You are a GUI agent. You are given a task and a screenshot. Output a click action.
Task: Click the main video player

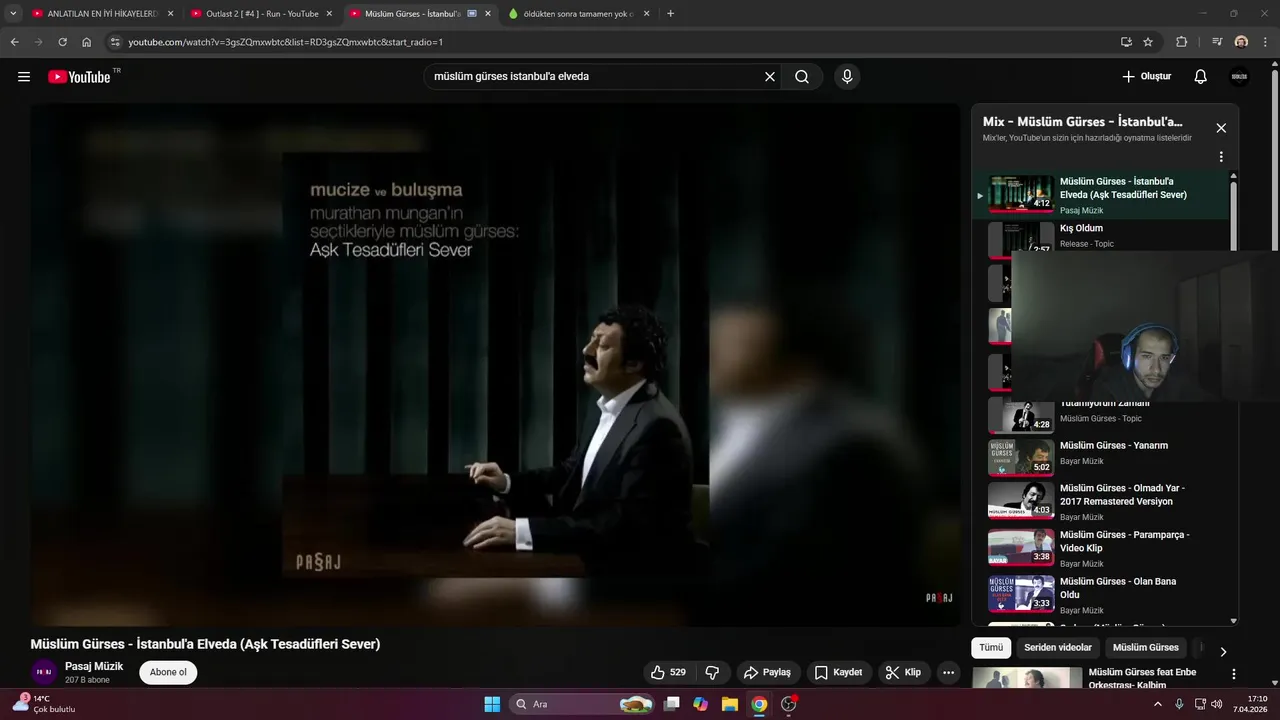coord(495,365)
